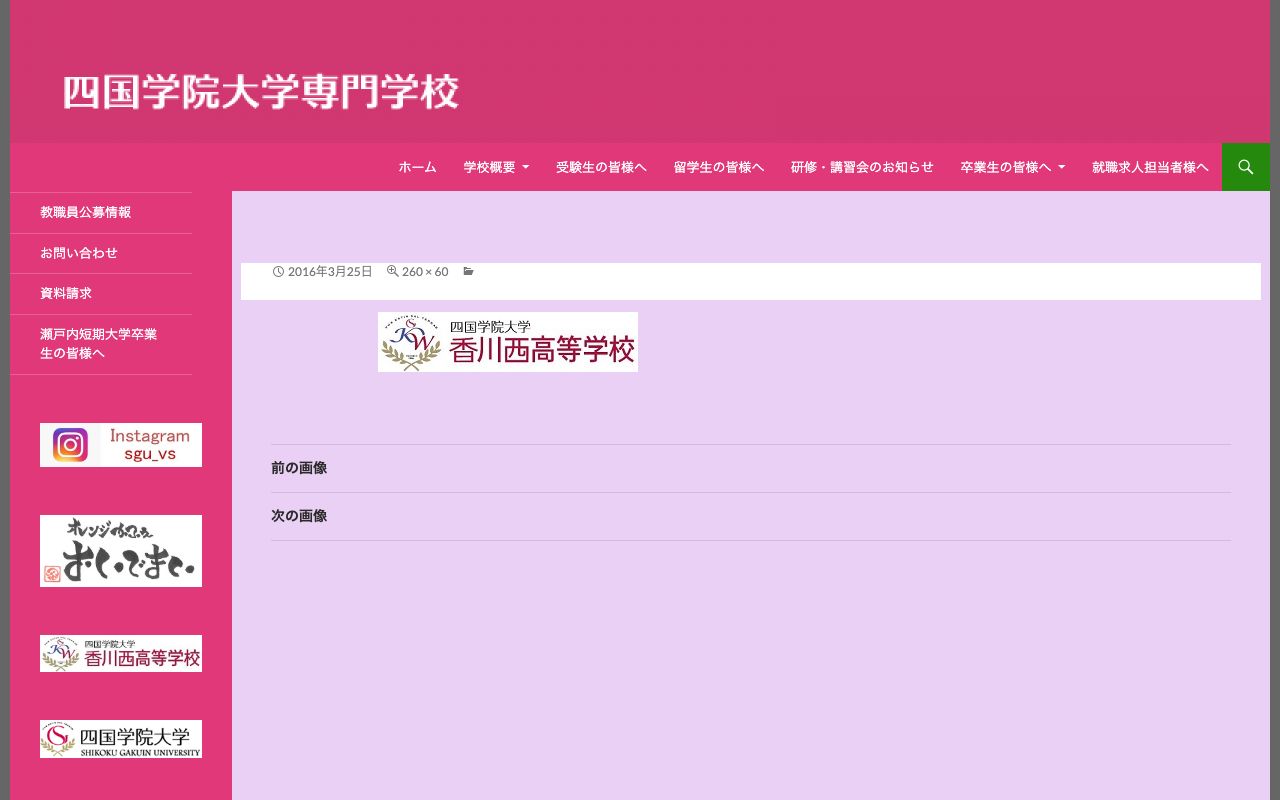Open the 留学生の皆様へ menu item

coord(719,167)
